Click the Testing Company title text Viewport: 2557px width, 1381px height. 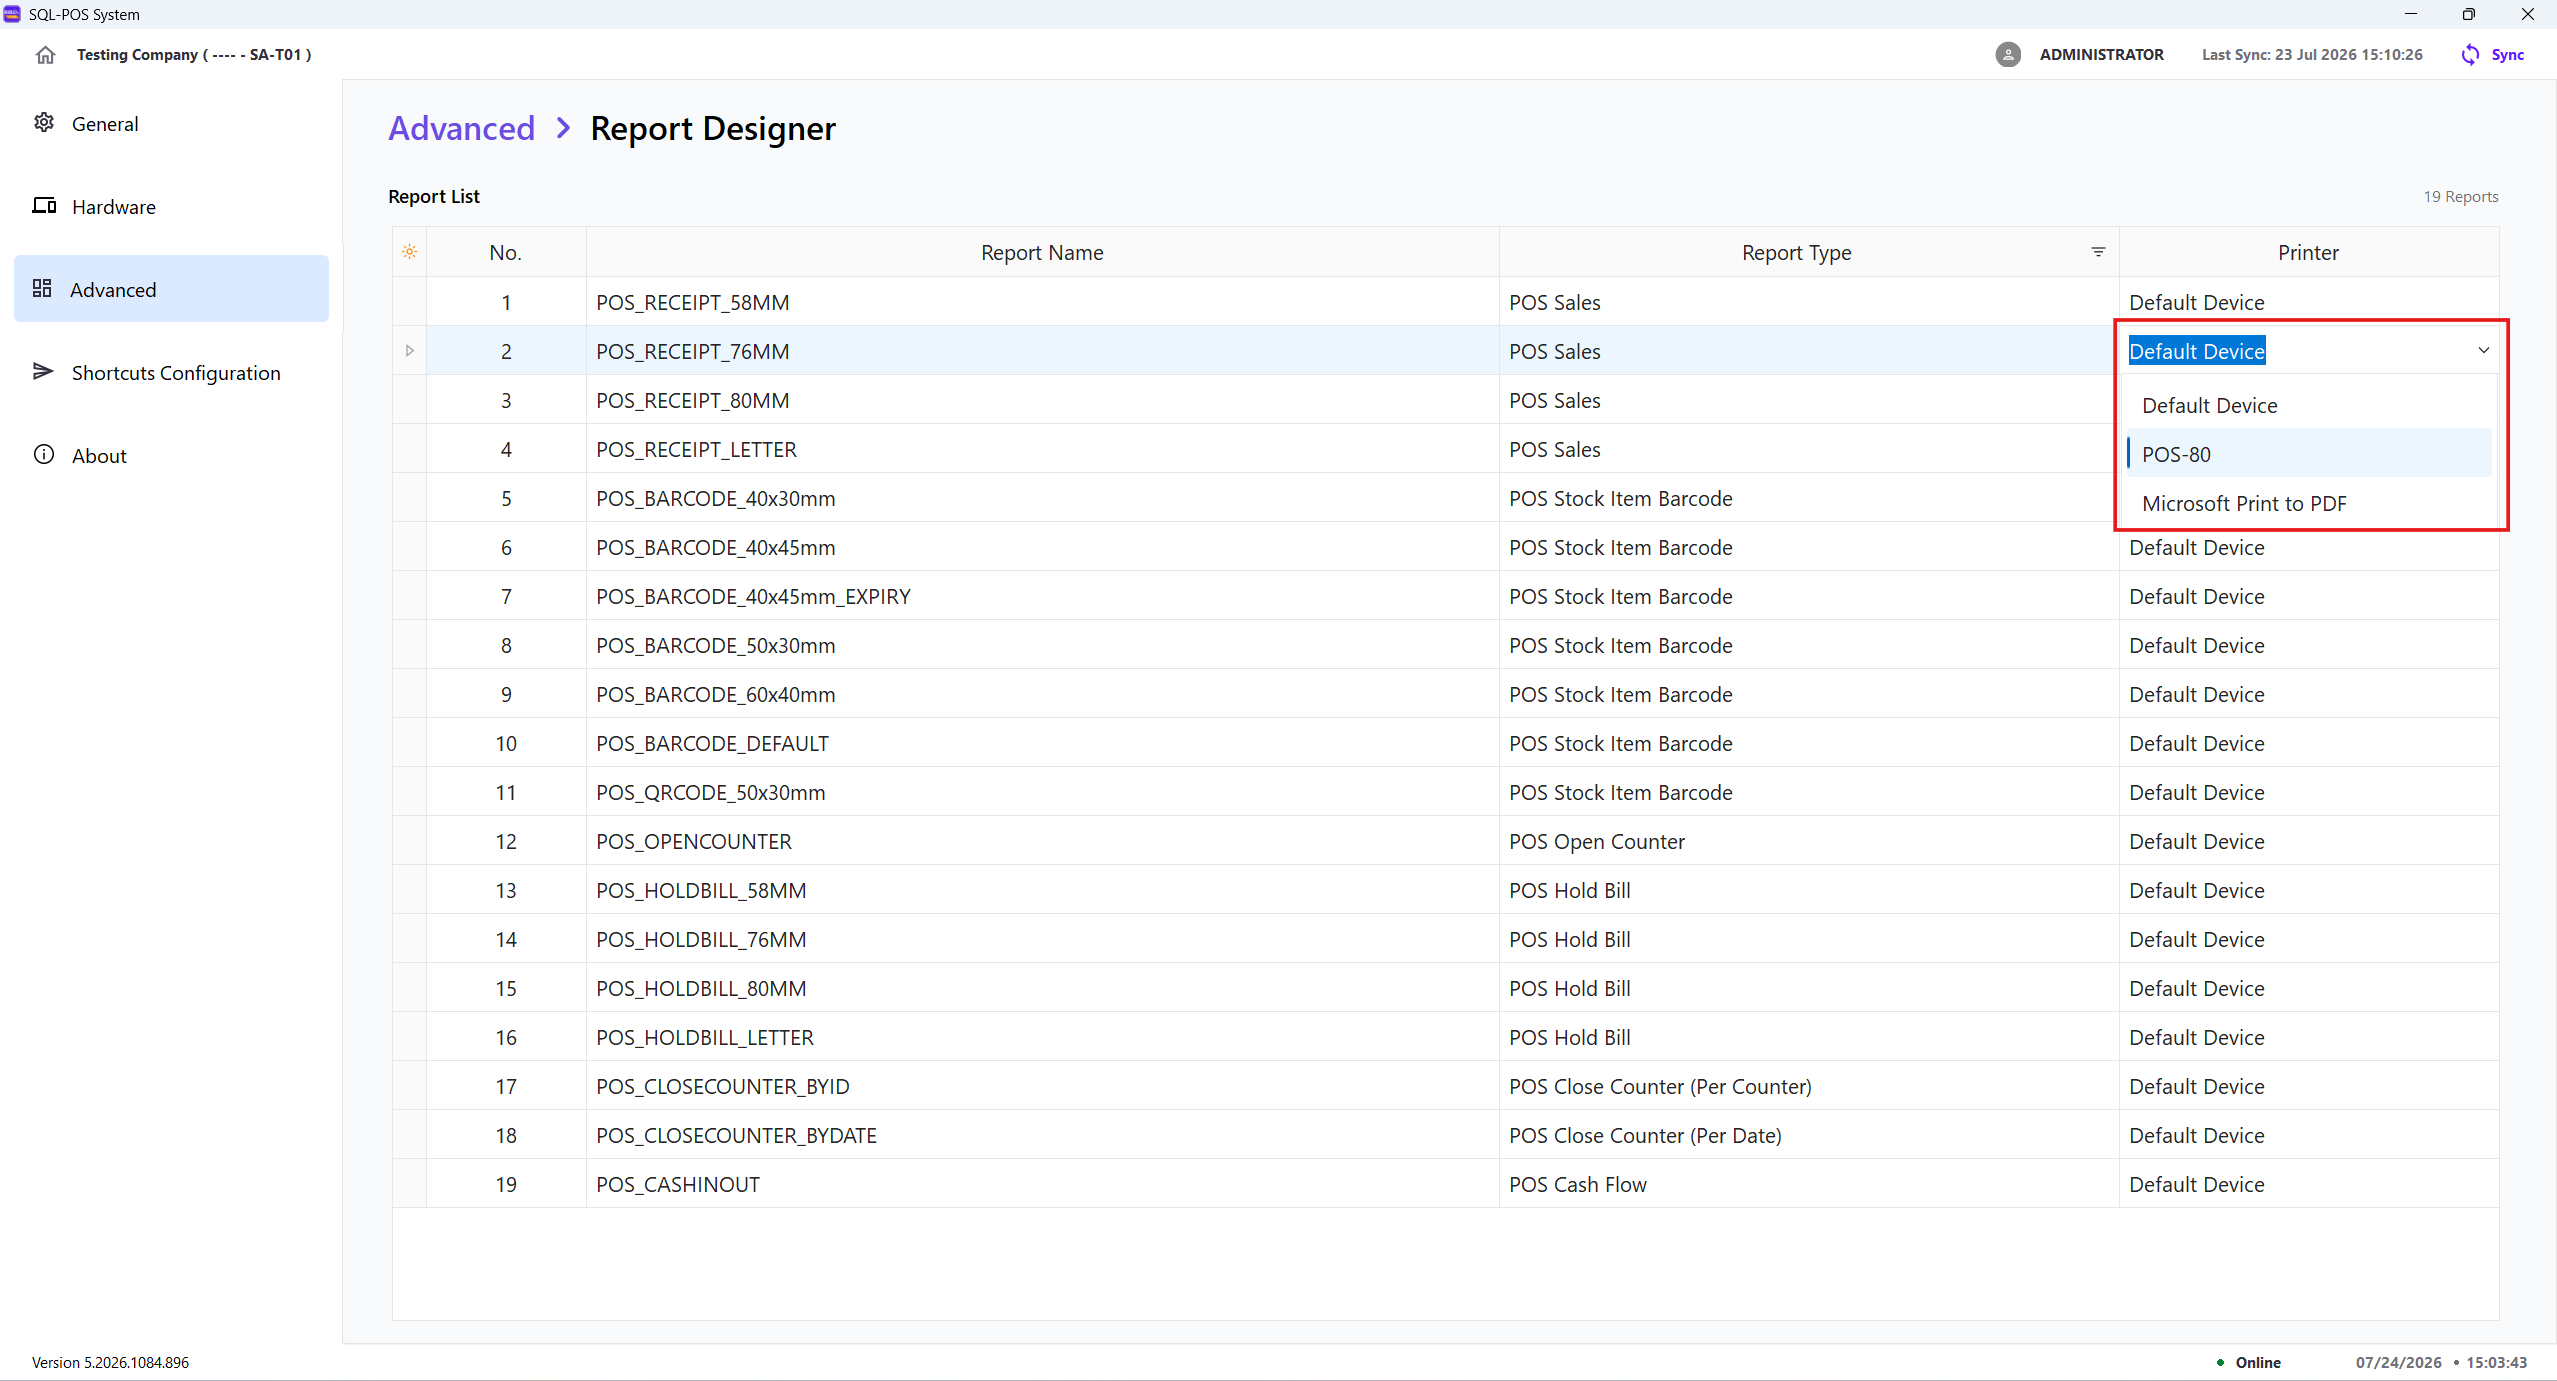pos(194,55)
